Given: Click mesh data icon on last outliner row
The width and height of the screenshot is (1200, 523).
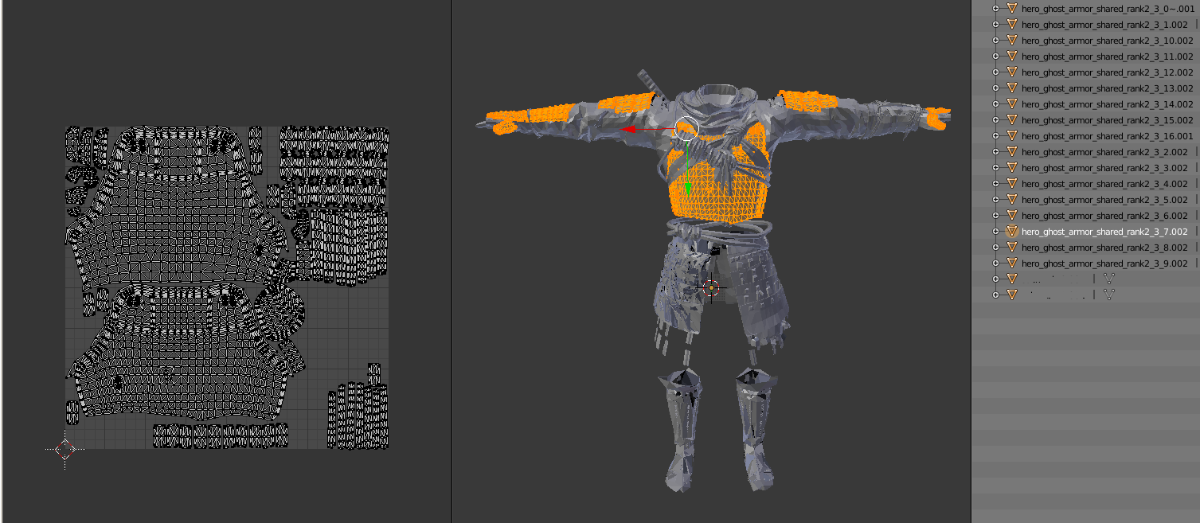Looking at the screenshot, I should pos(1108,295).
